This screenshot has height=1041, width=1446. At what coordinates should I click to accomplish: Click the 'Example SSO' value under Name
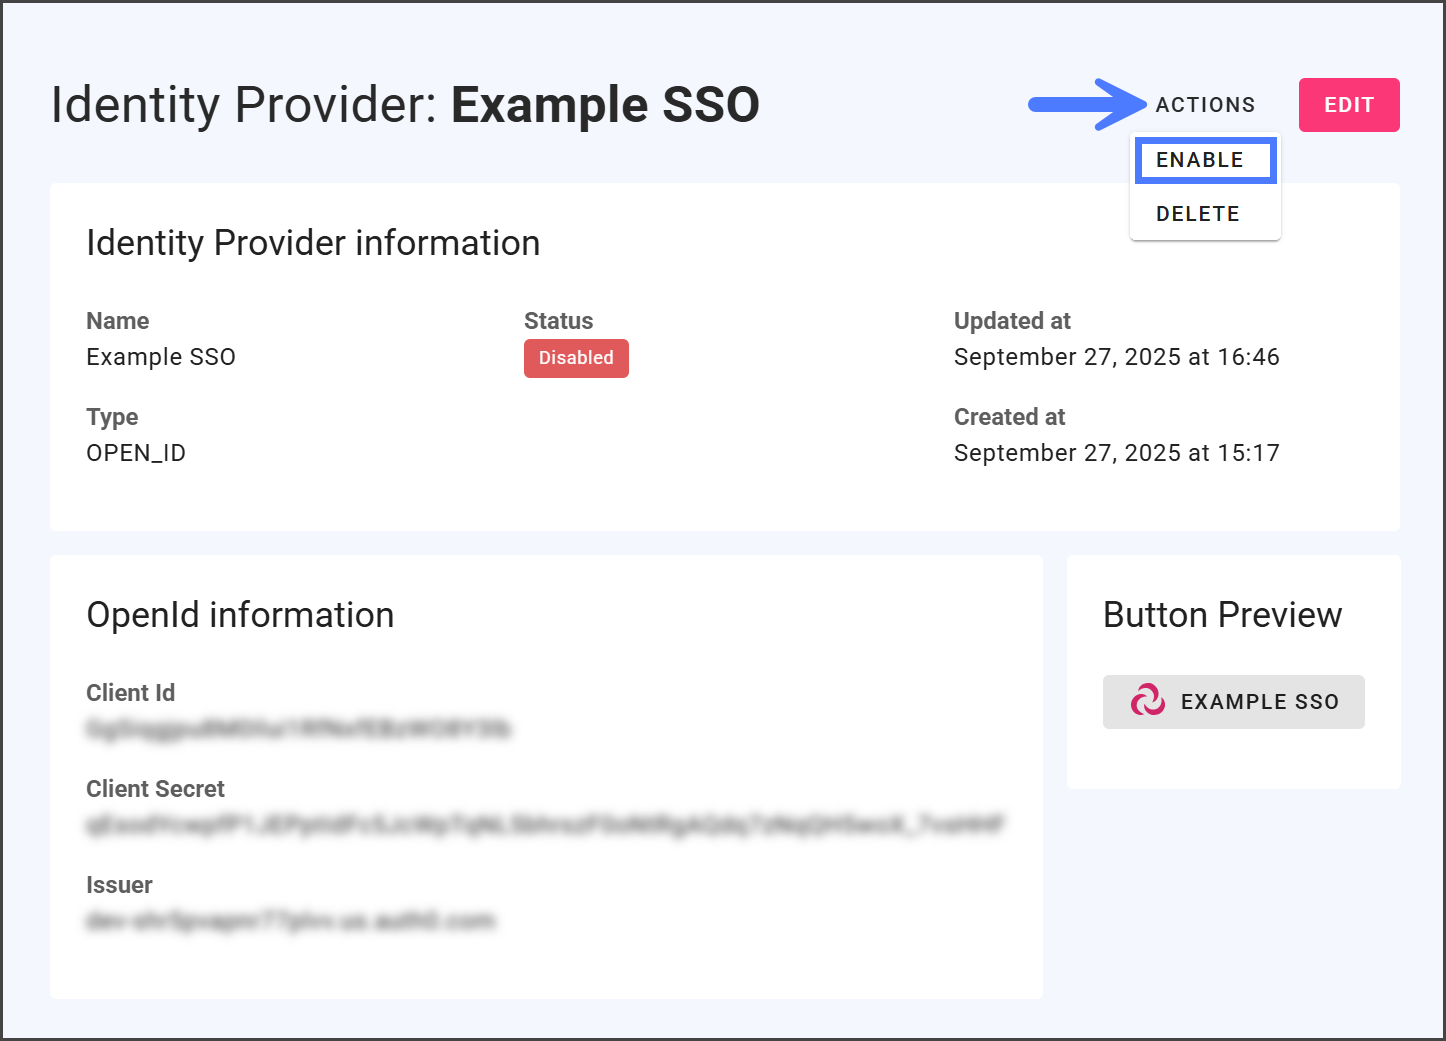[161, 357]
